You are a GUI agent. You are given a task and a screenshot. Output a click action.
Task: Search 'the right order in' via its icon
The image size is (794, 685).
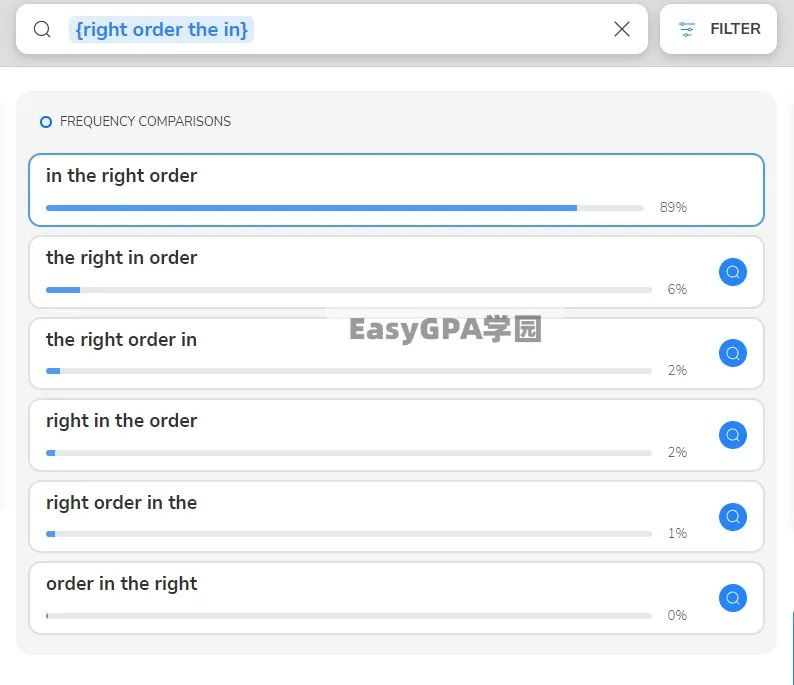point(733,353)
